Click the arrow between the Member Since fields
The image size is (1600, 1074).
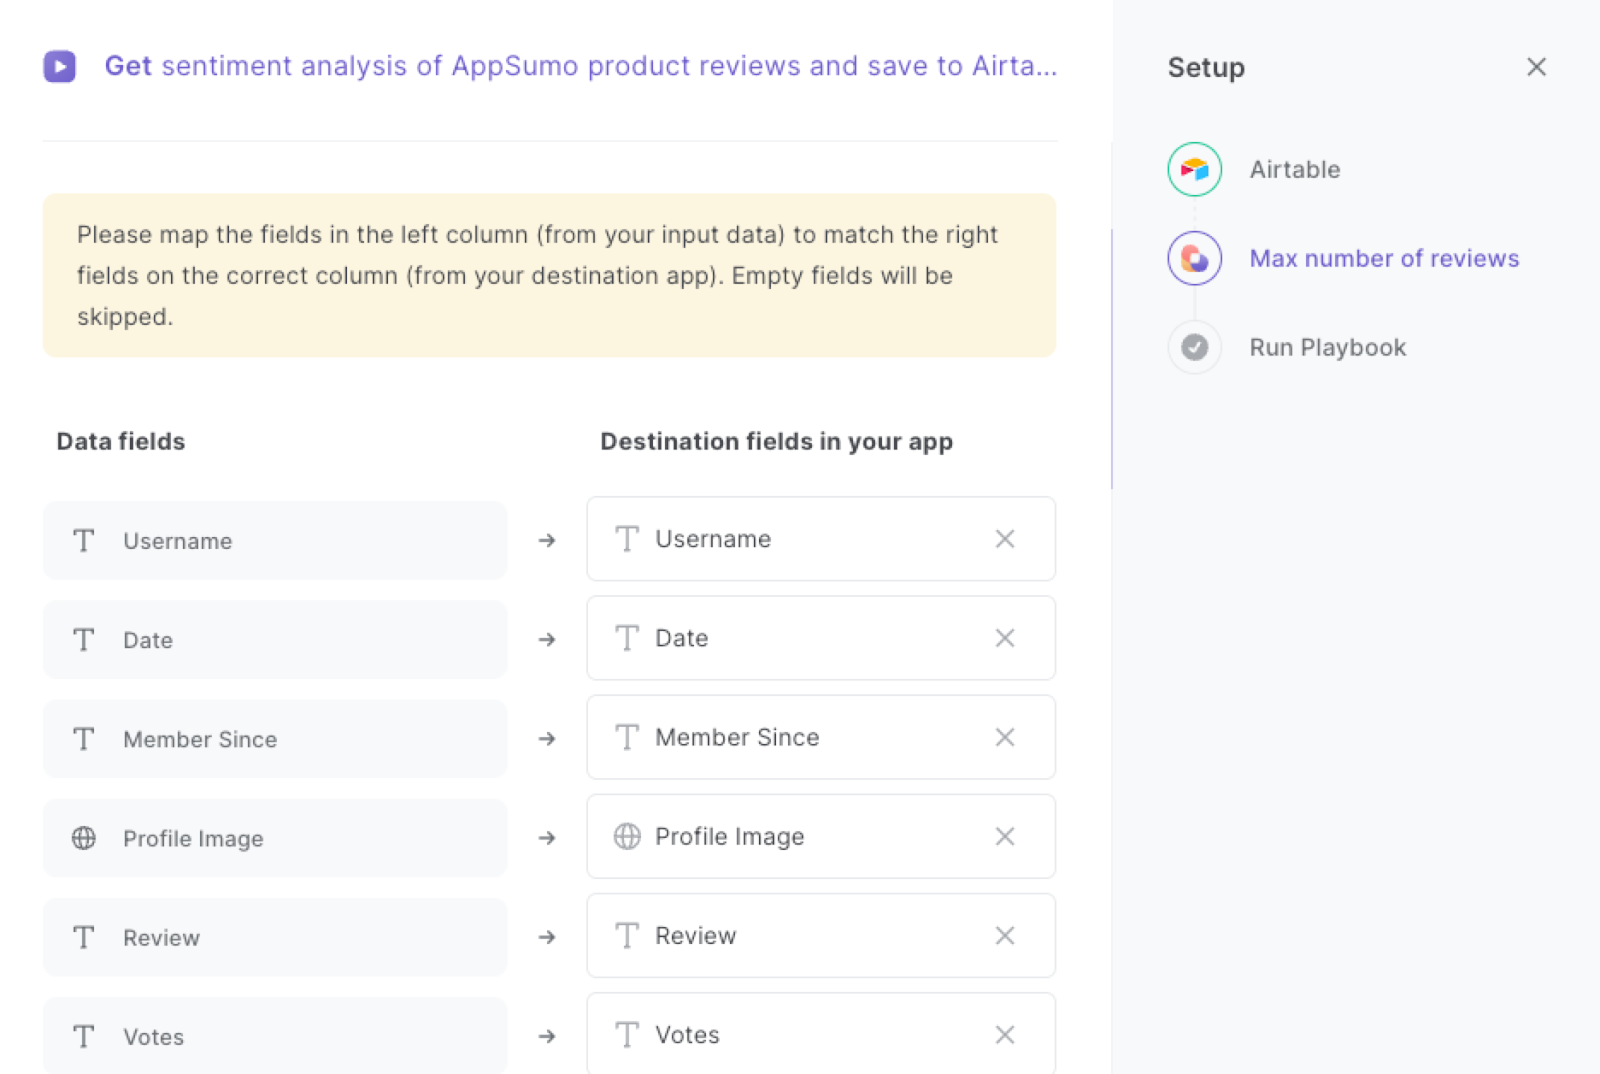tap(547, 738)
